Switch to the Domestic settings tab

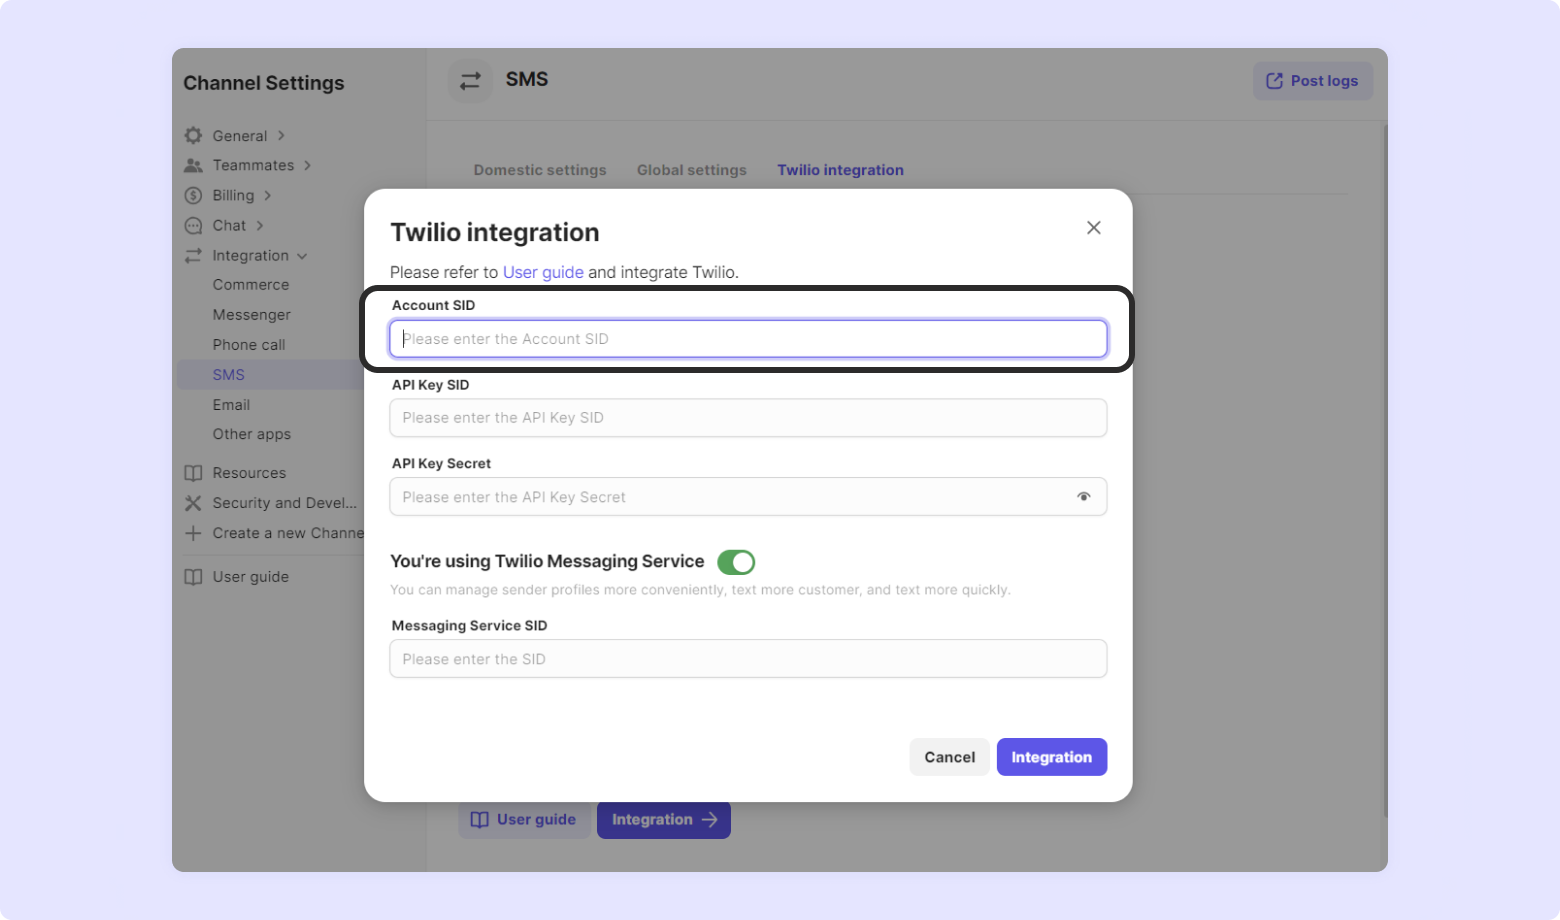(540, 170)
